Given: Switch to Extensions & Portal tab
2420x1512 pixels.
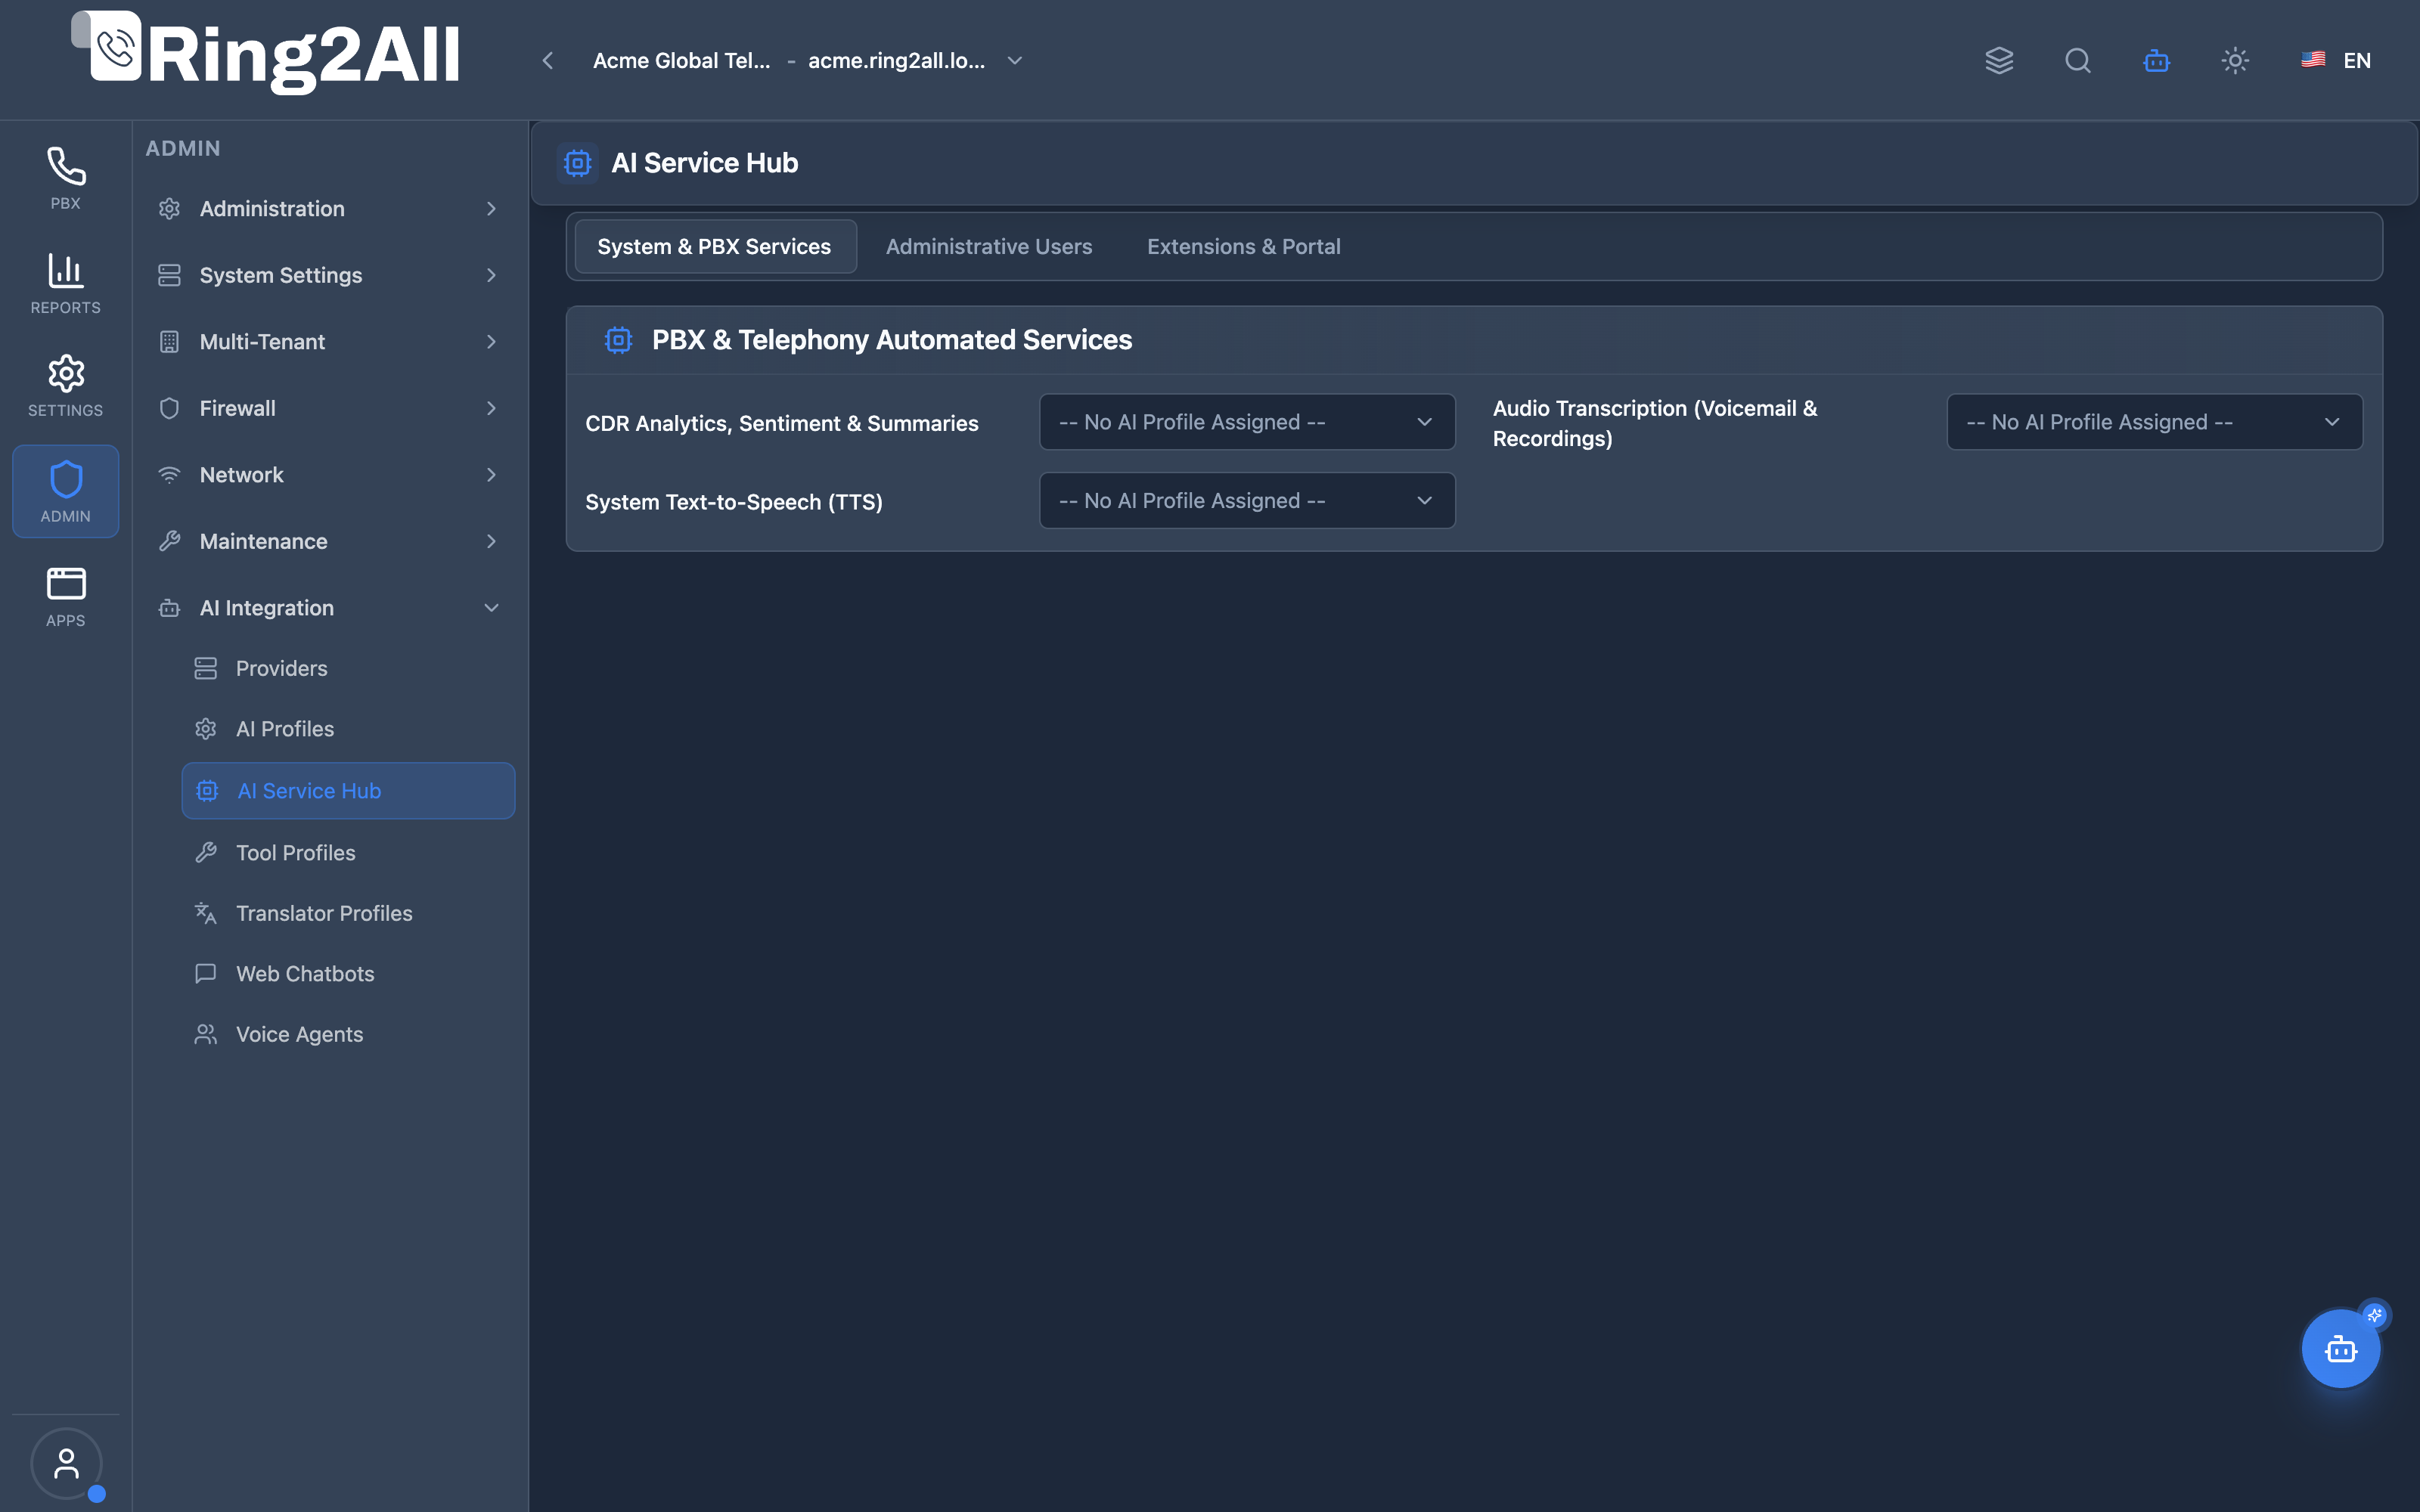Looking at the screenshot, I should click(x=1243, y=246).
